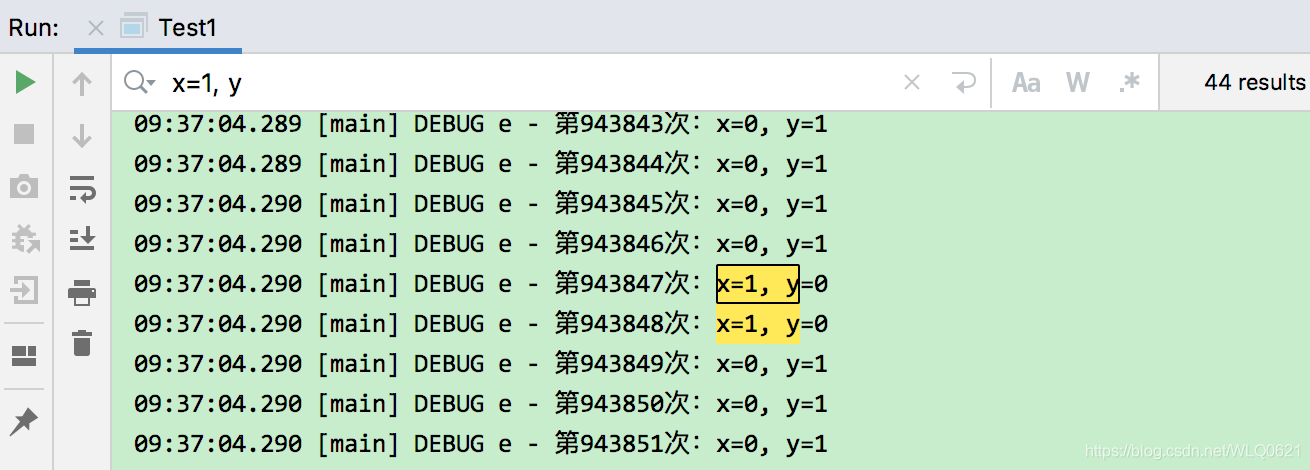Click log line 第943845次

pos(481,204)
